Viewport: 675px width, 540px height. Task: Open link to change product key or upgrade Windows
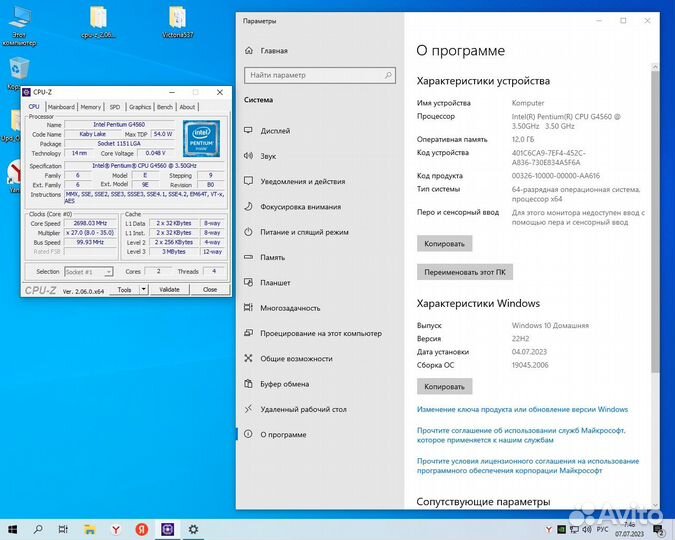(x=522, y=409)
